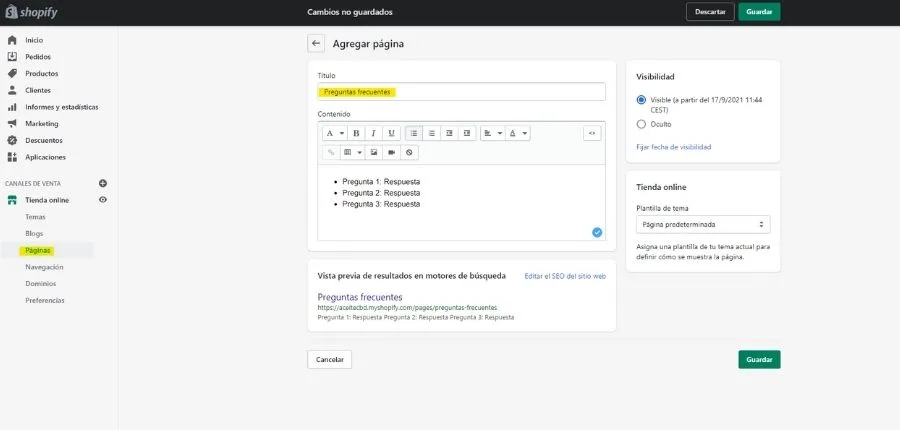Click Editar el SEO del sitio web
Image resolution: width=900 pixels, height=430 pixels.
click(565, 276)
